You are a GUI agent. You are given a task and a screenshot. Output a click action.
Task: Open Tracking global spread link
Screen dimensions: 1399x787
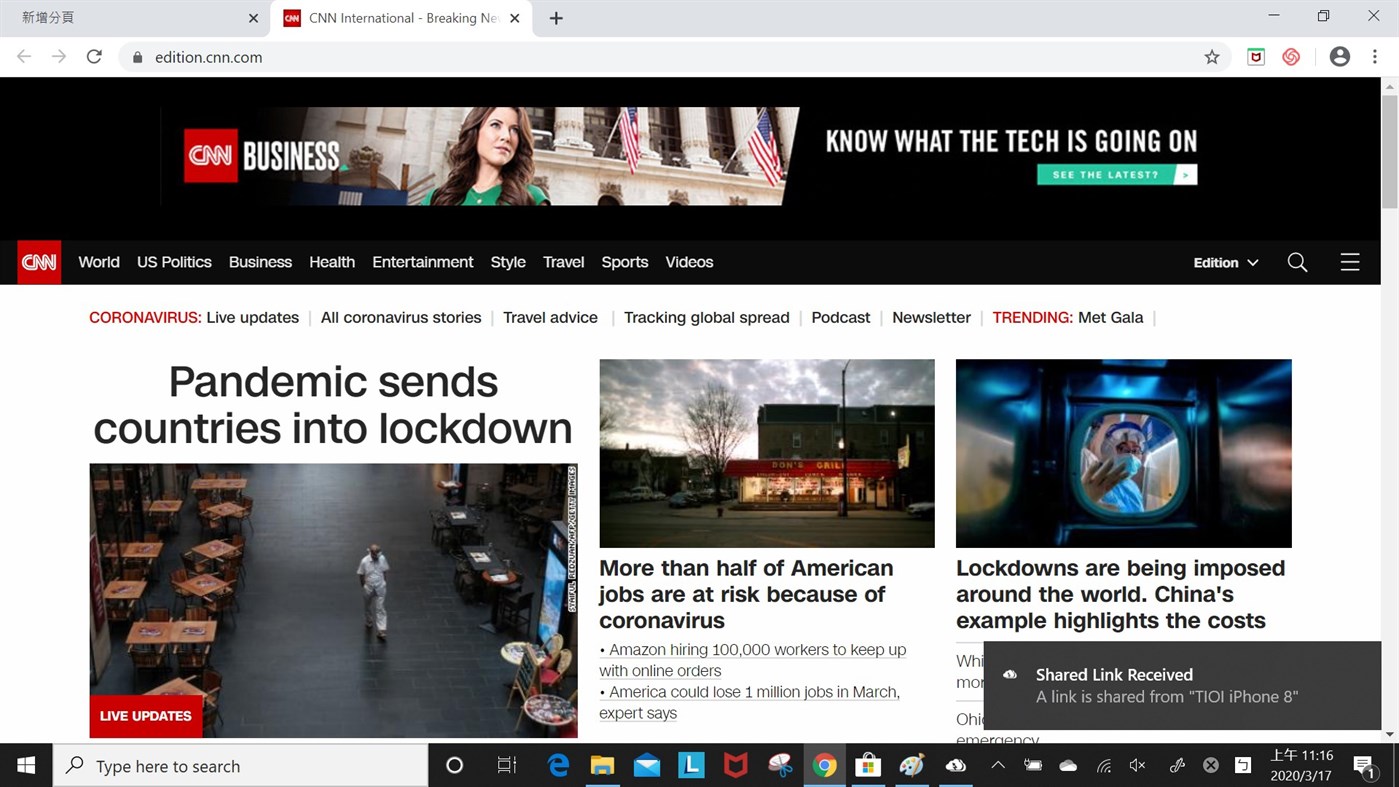707,317
